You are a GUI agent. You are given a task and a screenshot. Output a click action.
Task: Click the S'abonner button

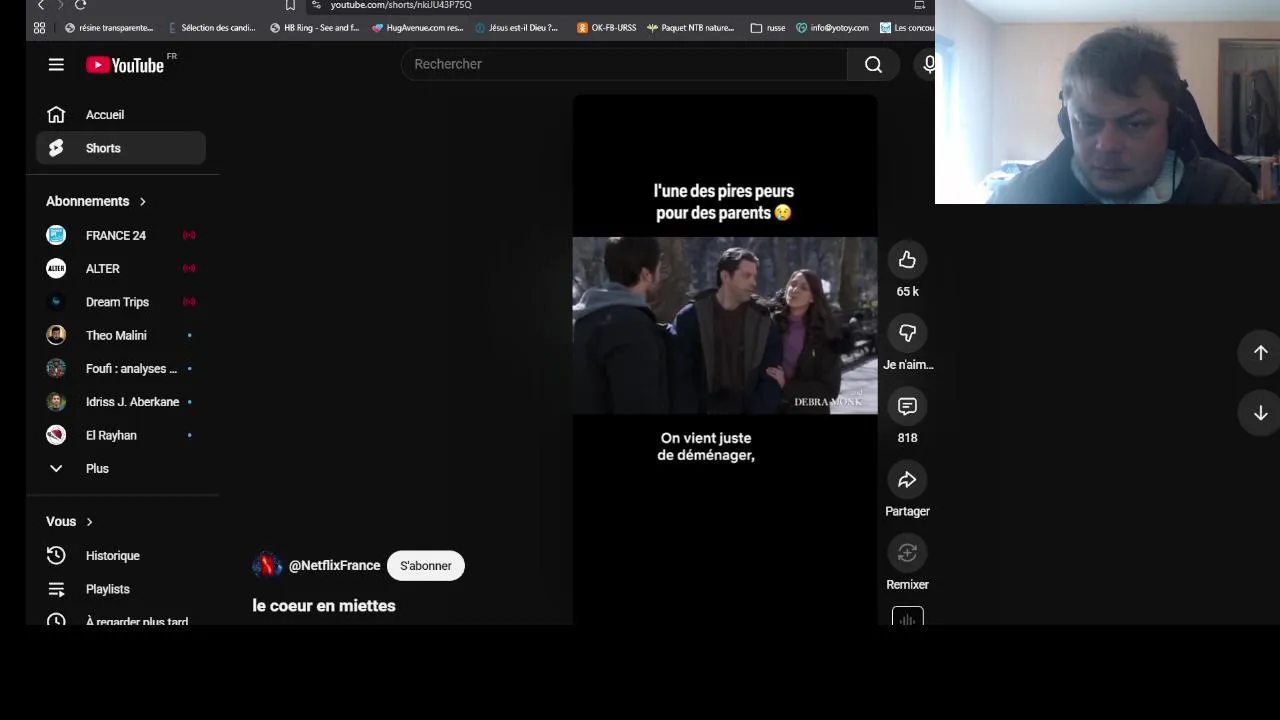point(426,566)
